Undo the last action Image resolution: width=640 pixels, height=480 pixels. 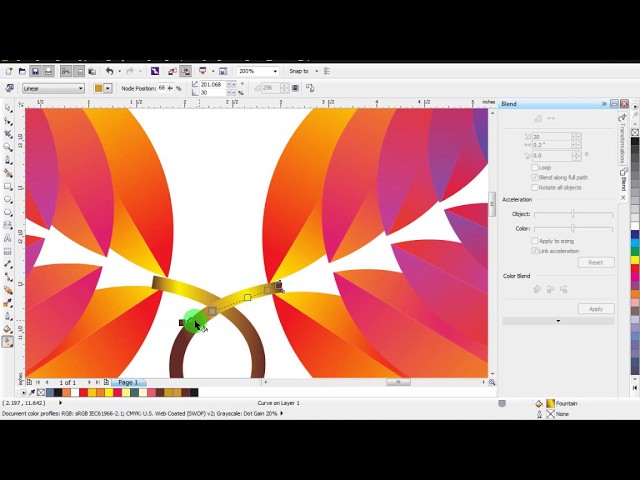[x=109, y=71]
